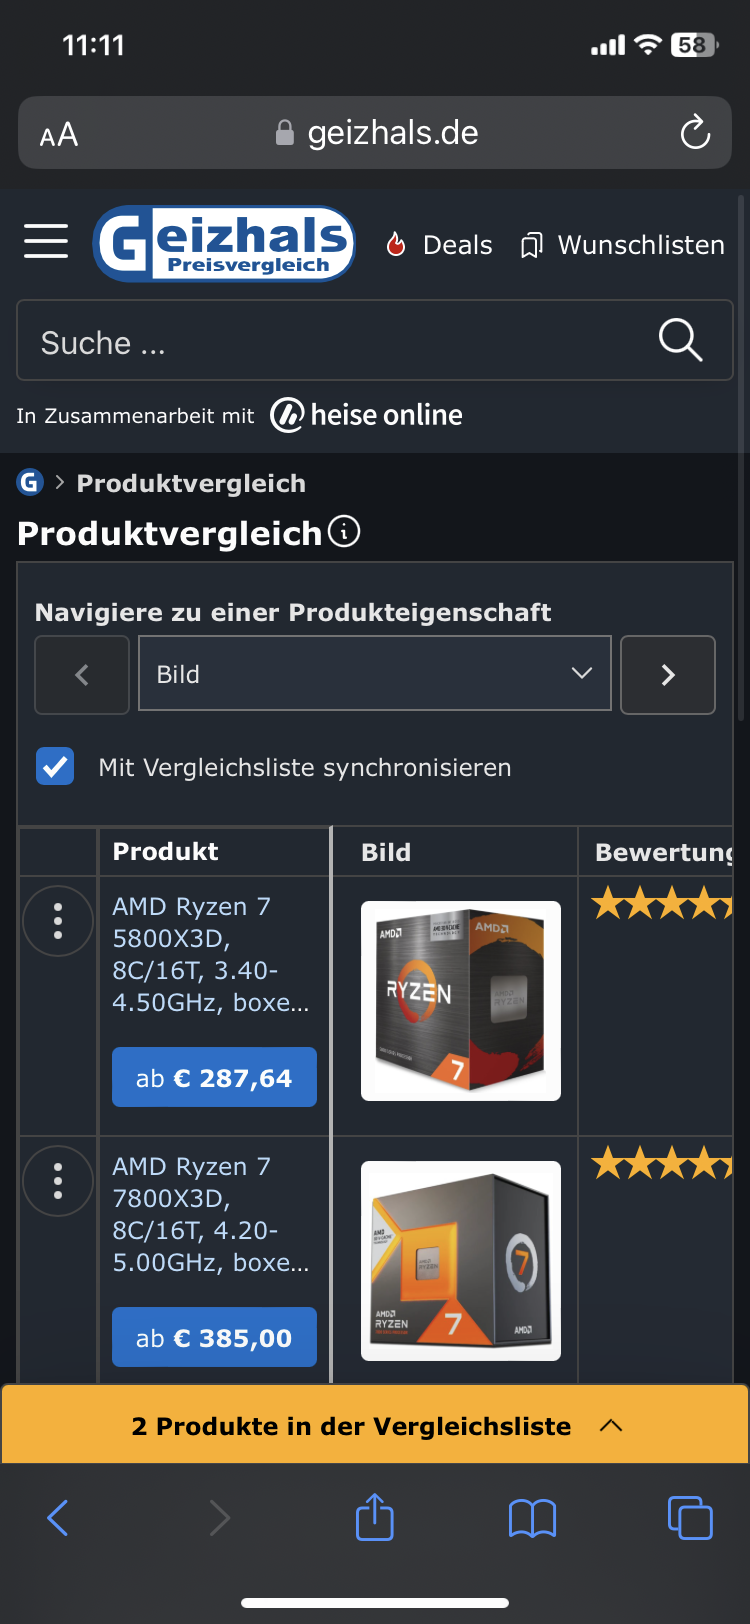
Task: Show open Safari tabs
Action: click(x=690, y=1517)
